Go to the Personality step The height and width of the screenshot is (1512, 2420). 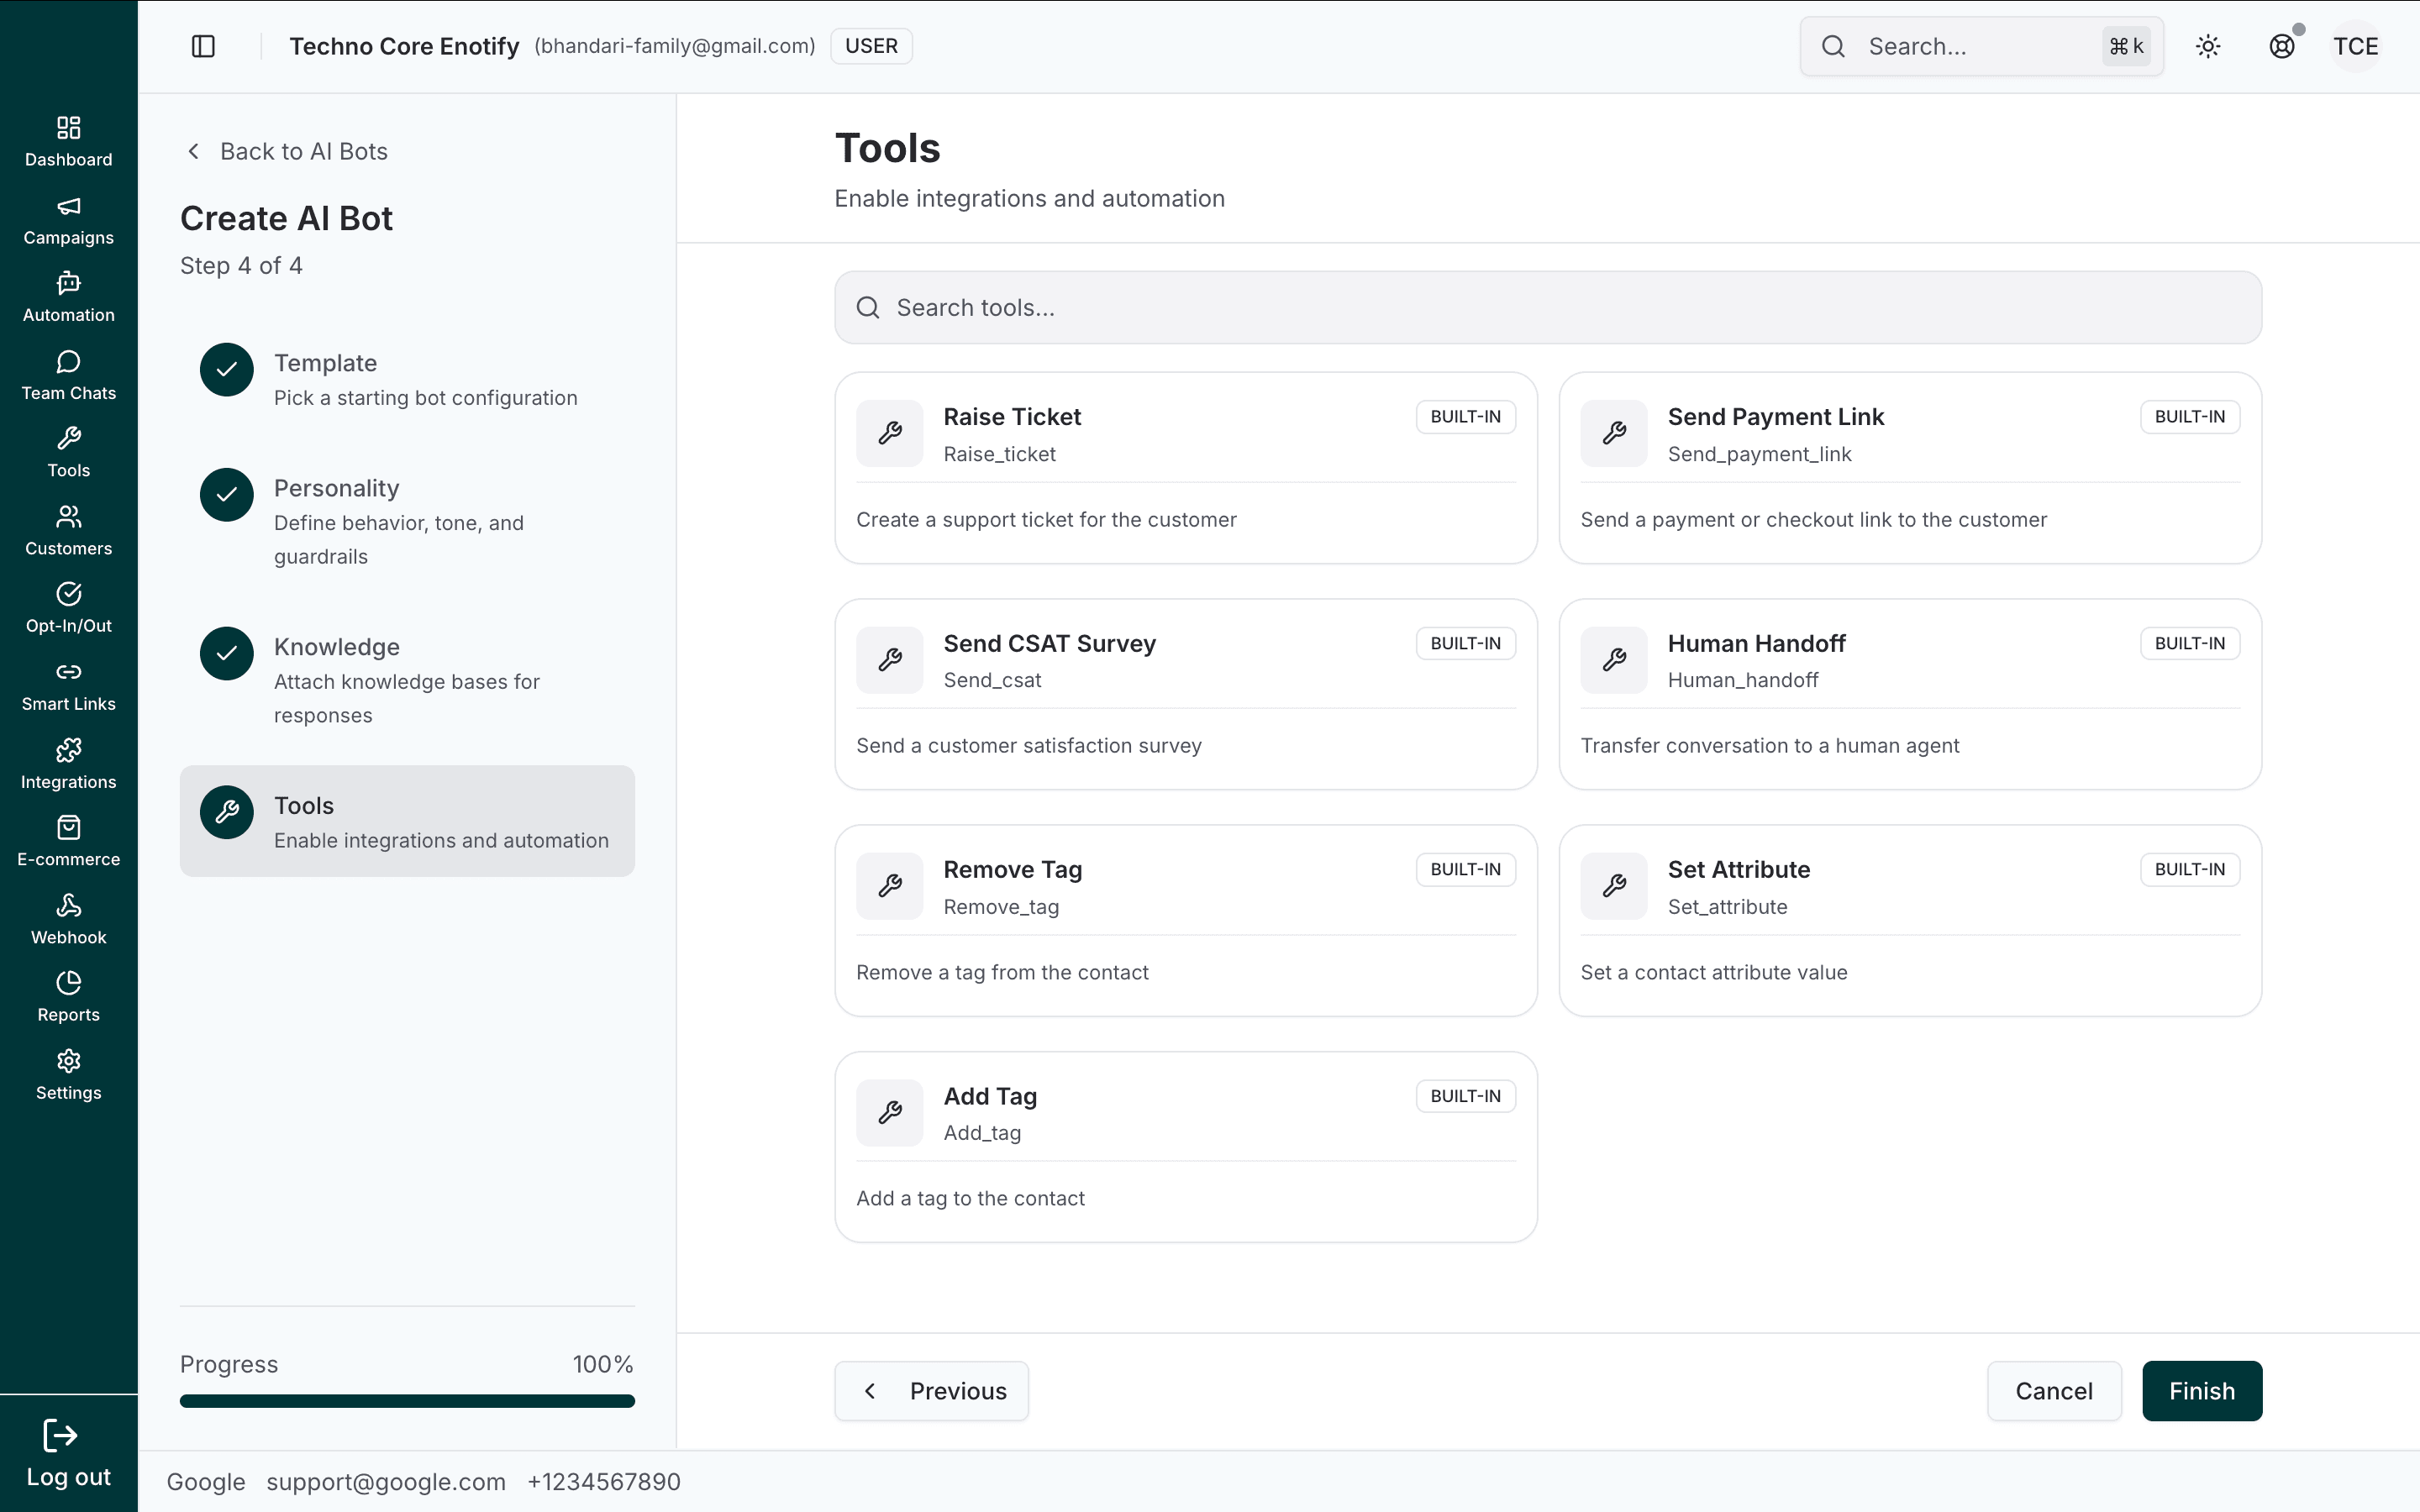pyautogui.click(x=407, y=521)
